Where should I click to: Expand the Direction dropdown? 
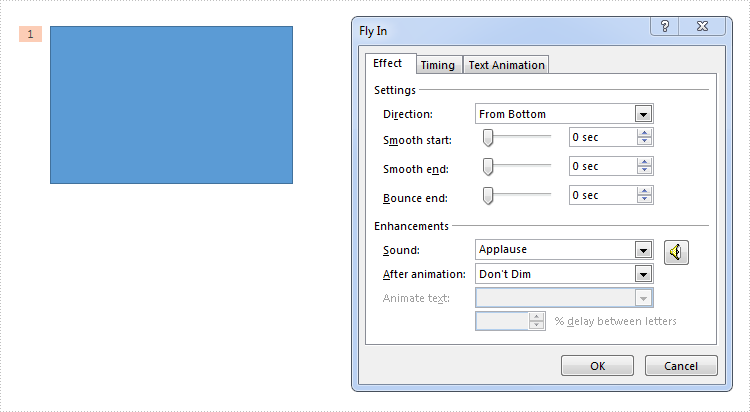pyautogui.click(x=643, y=114)
